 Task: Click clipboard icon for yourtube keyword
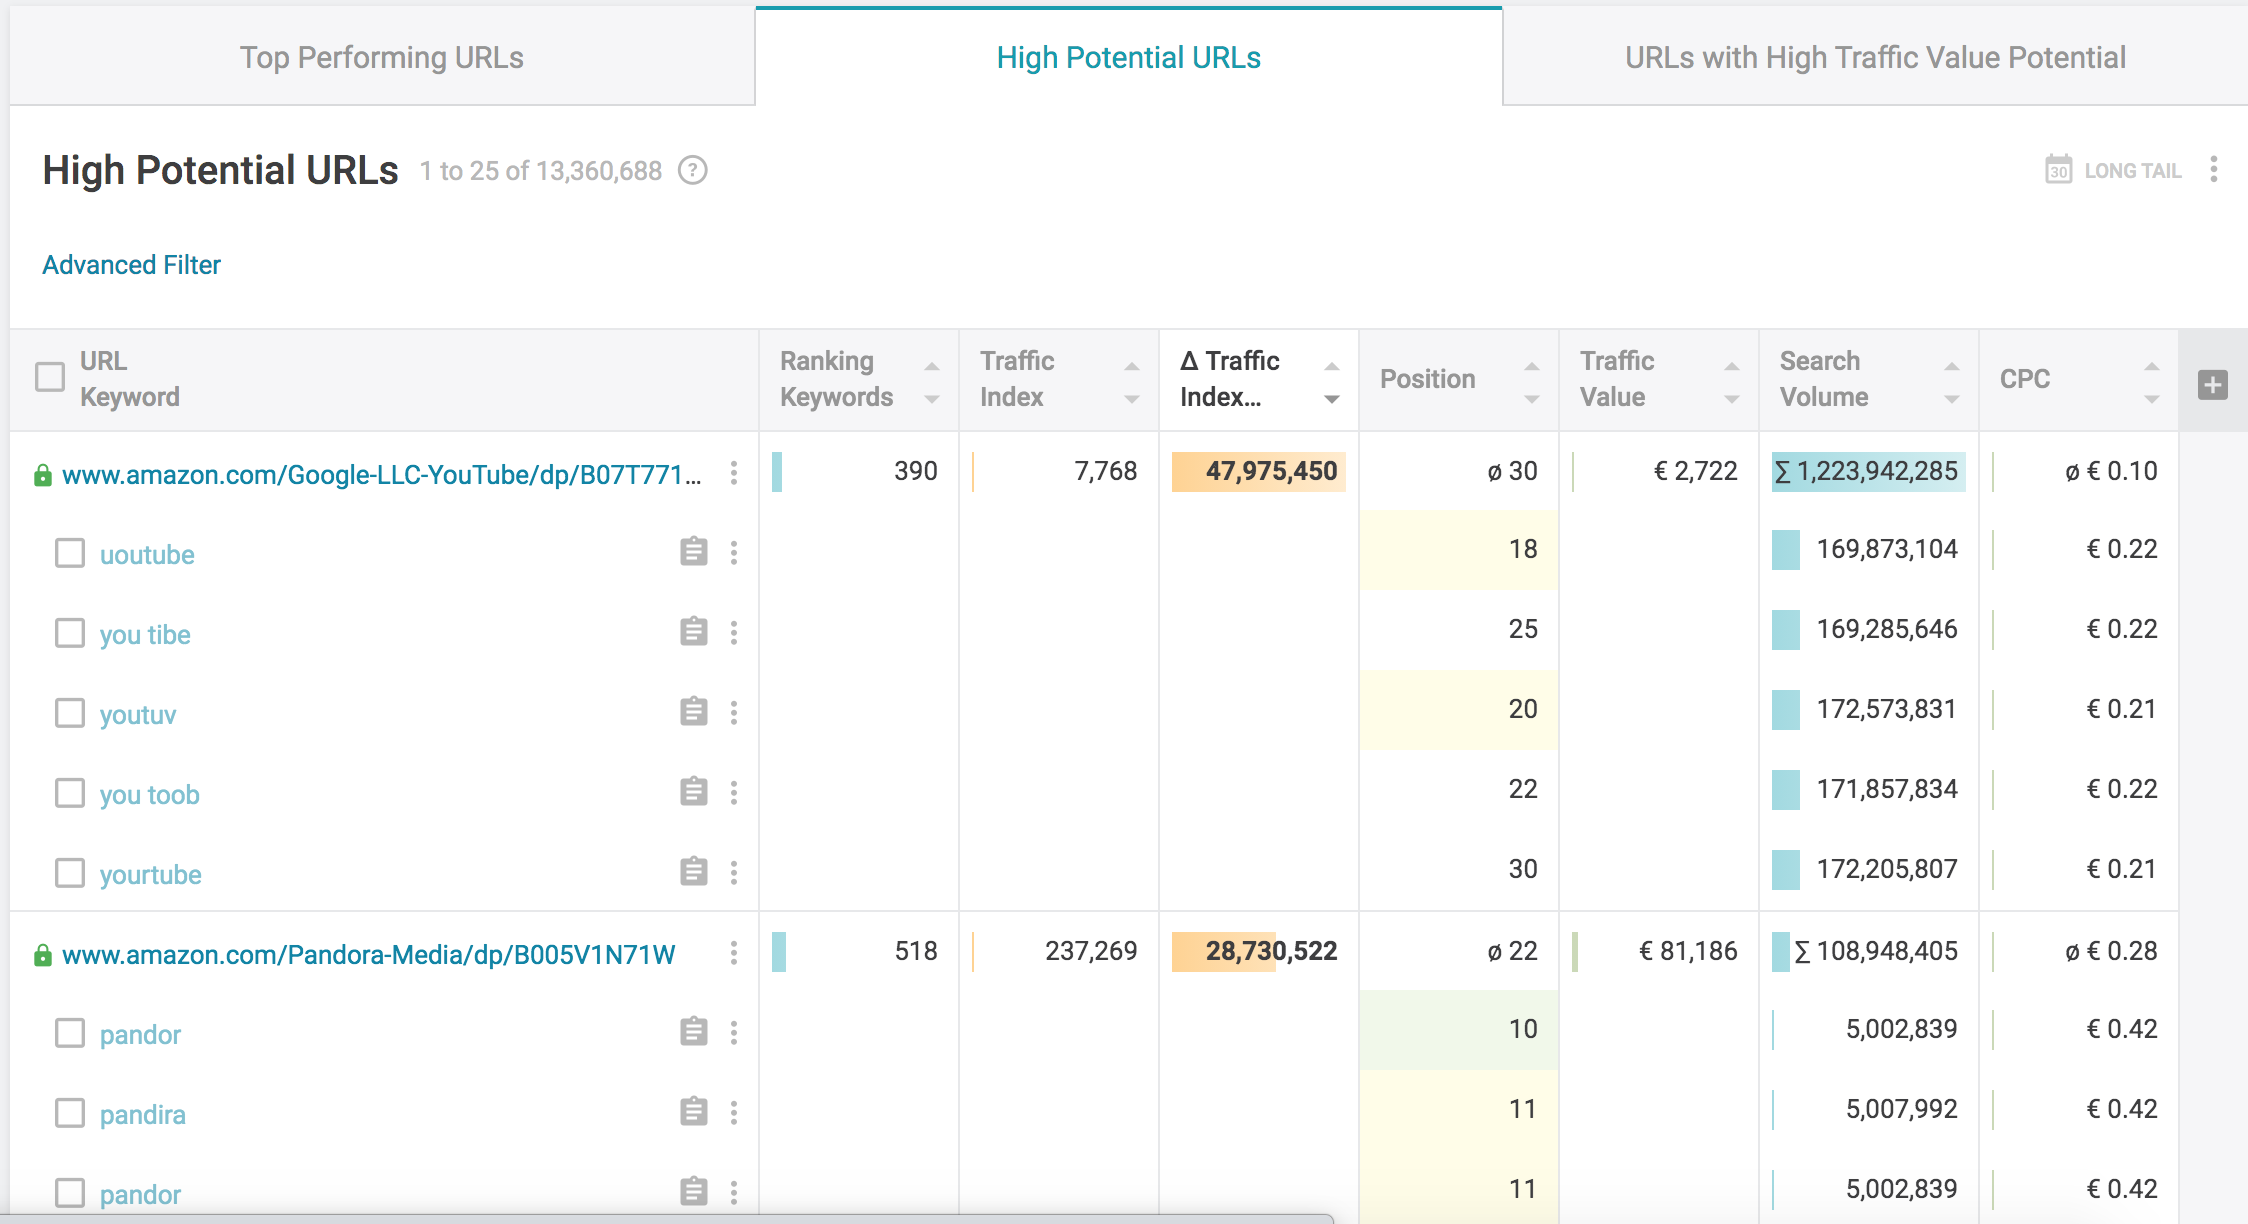[694, 871]
